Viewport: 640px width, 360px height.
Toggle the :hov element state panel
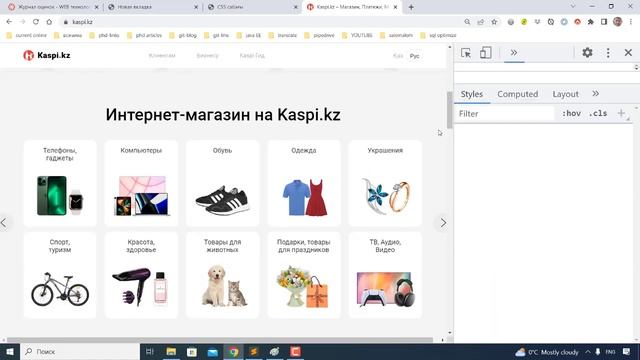[571, 113]
